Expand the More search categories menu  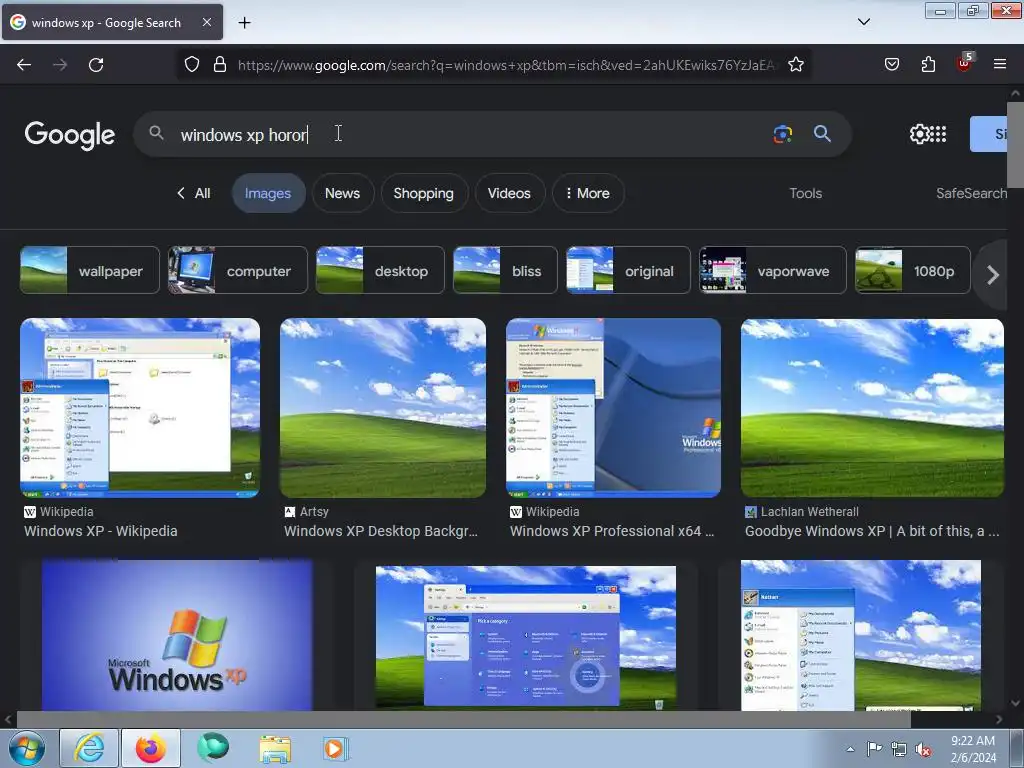[588, 193]
